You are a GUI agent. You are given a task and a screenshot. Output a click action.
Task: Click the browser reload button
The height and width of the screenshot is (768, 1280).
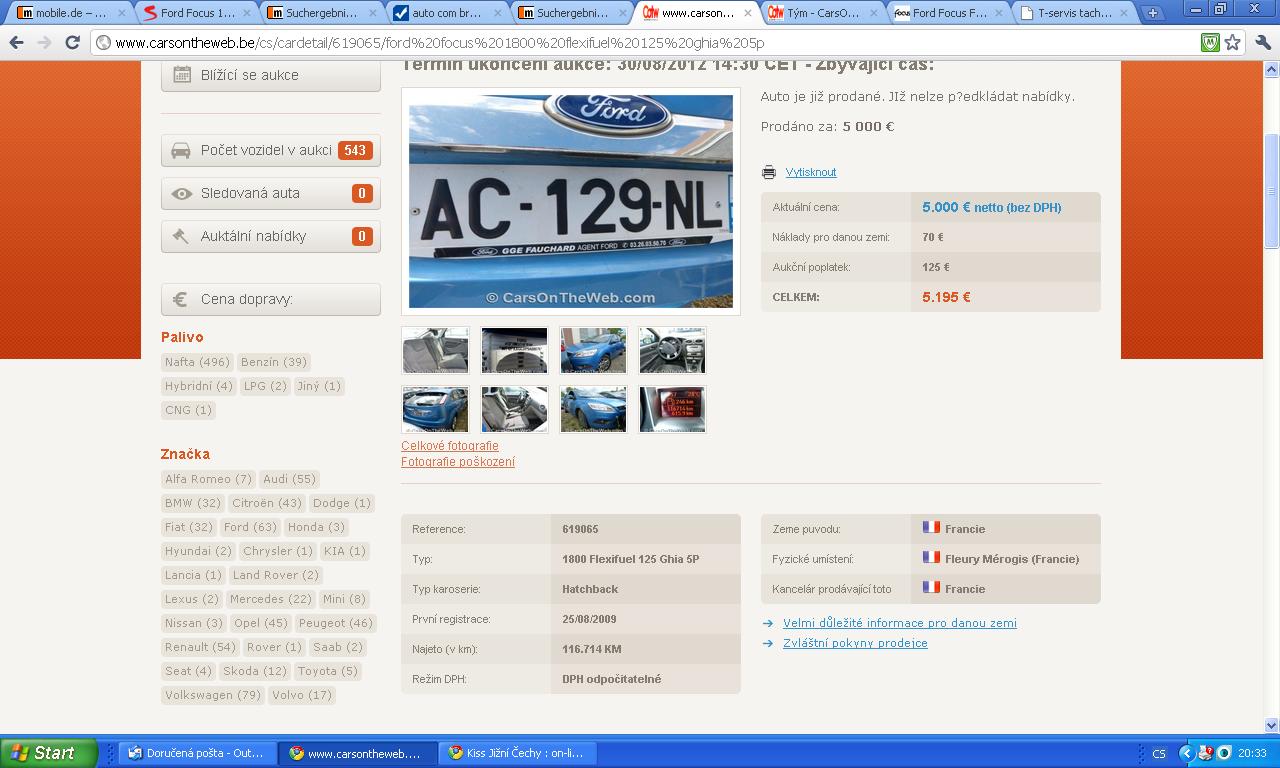(x=72, y=43)
